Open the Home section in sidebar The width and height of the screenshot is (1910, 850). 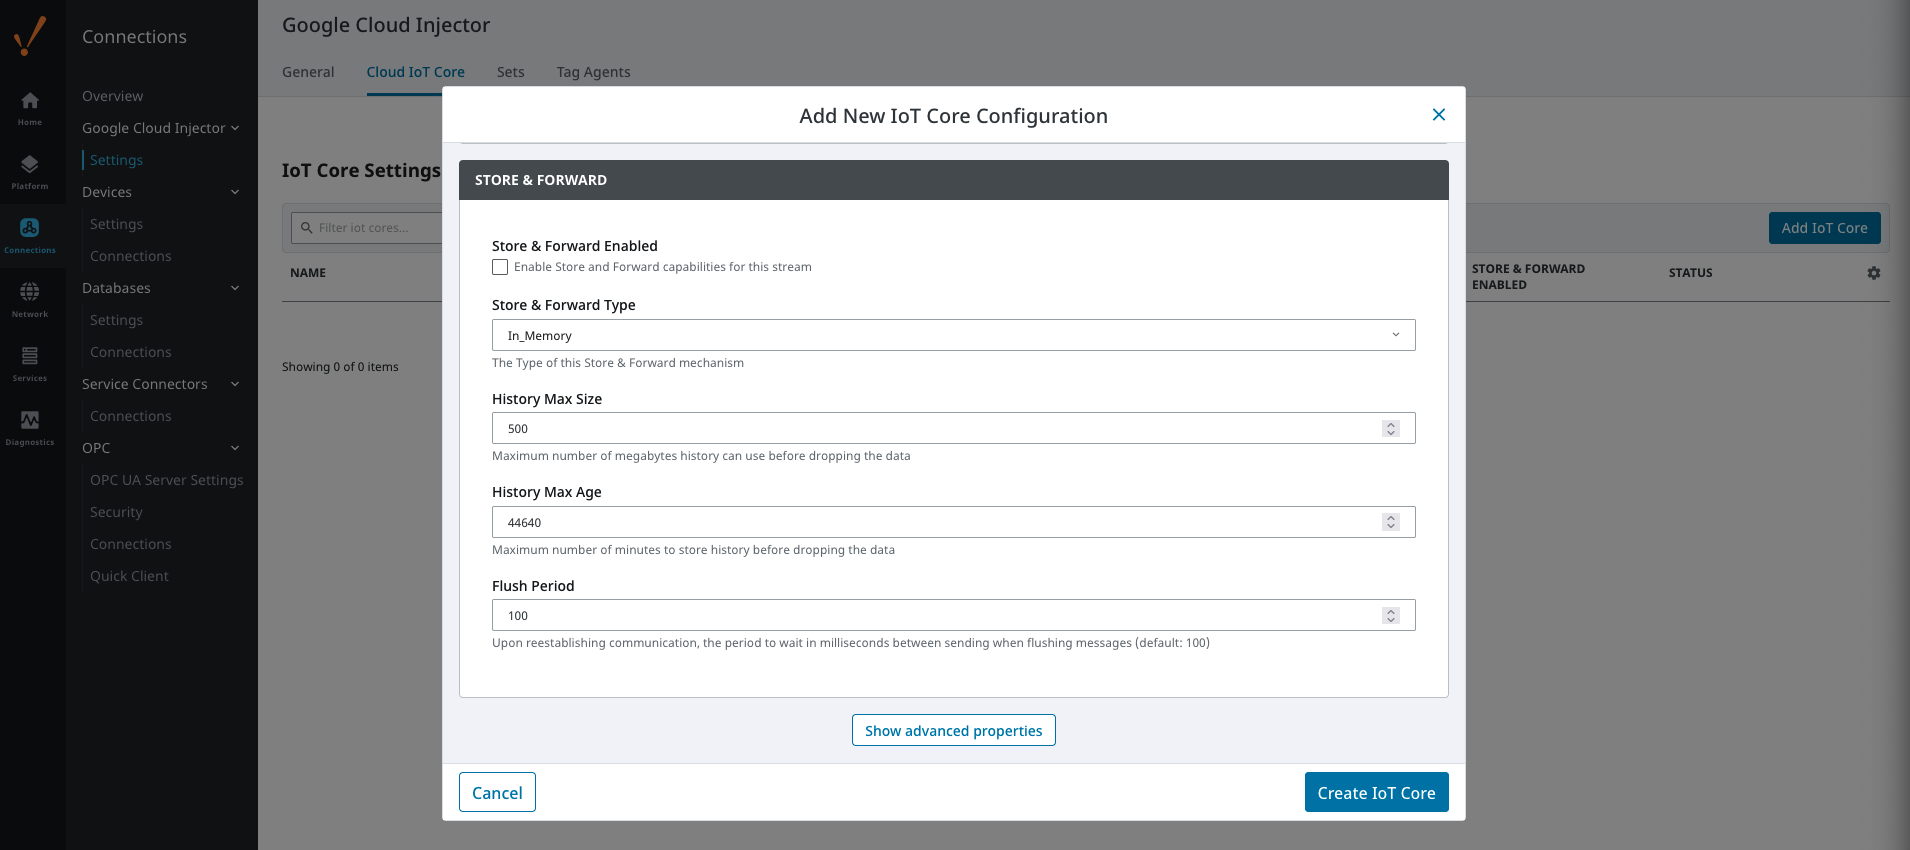pos(30,107)
